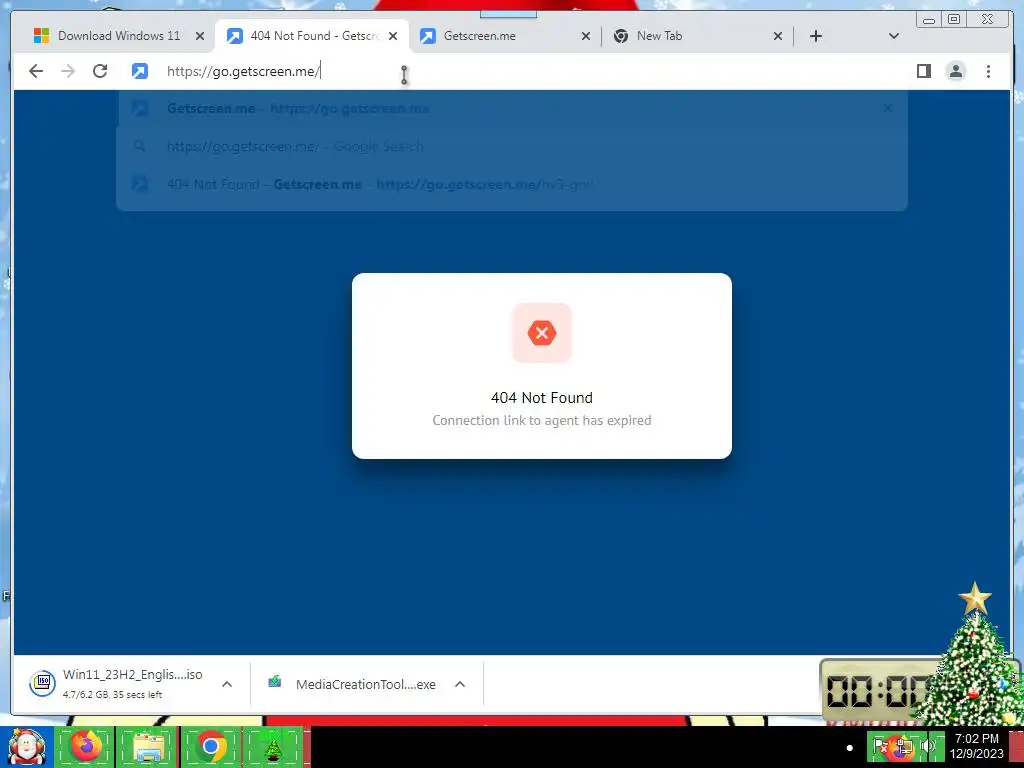Restore the Chrome window size
This screenshot has width=1024, height=768.
coord(954,20)
